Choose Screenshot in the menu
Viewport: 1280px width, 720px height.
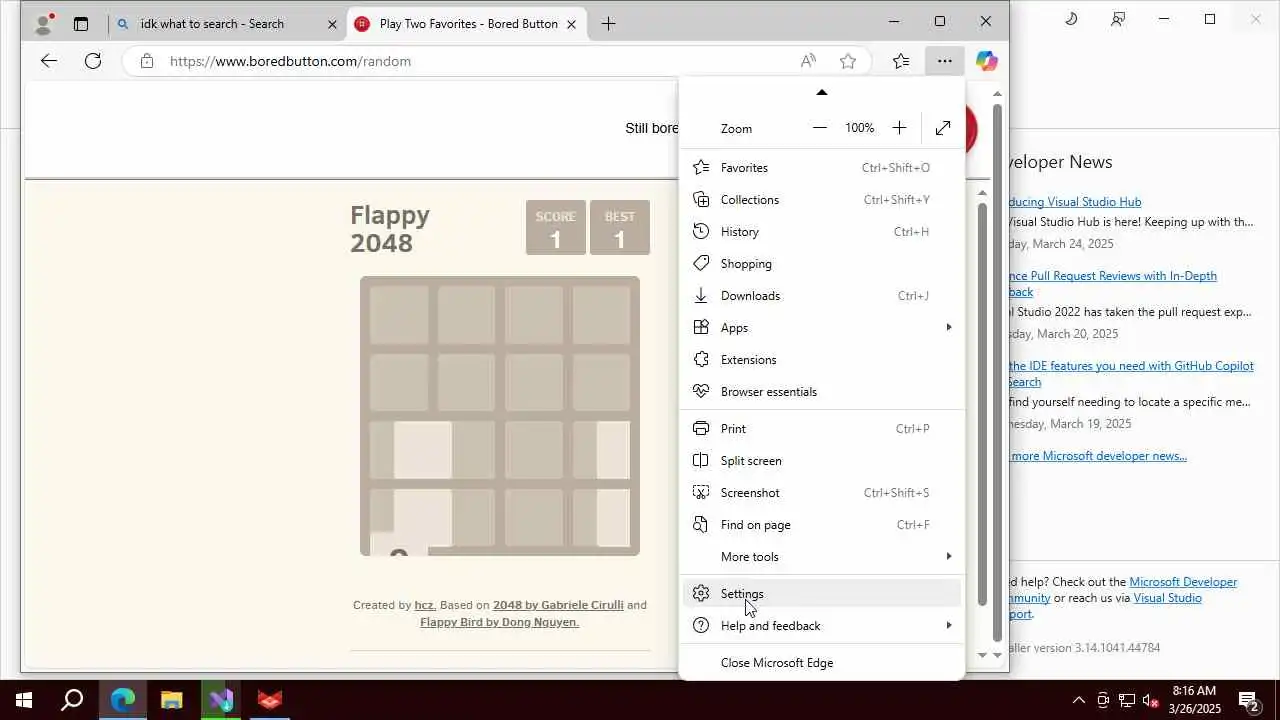[x=822, y=493]
